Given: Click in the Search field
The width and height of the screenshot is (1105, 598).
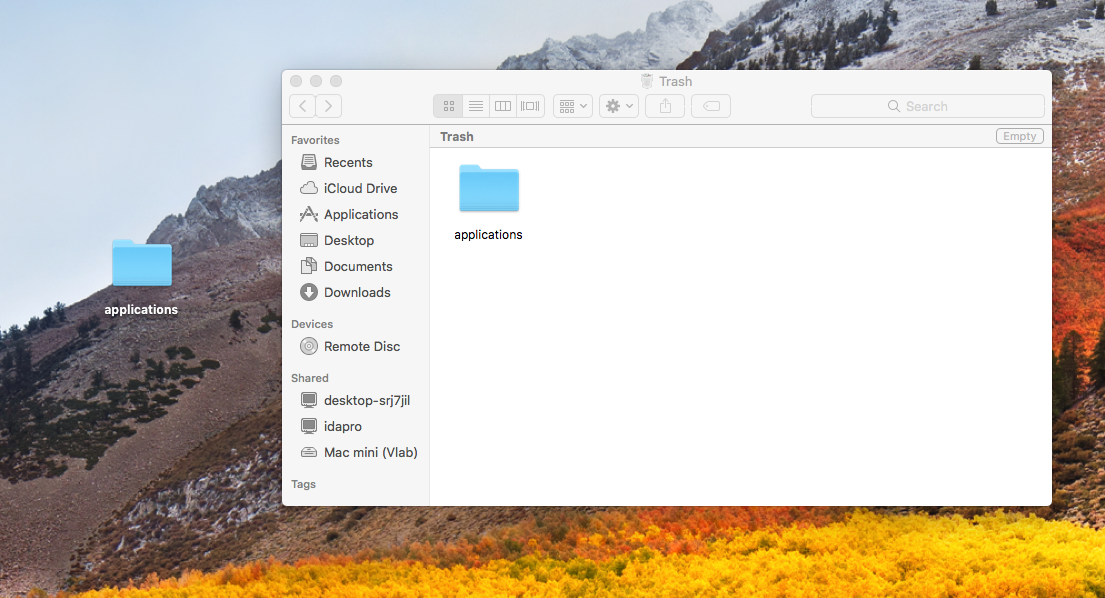Looking at the screenshot, I should [x=927, y=106].
